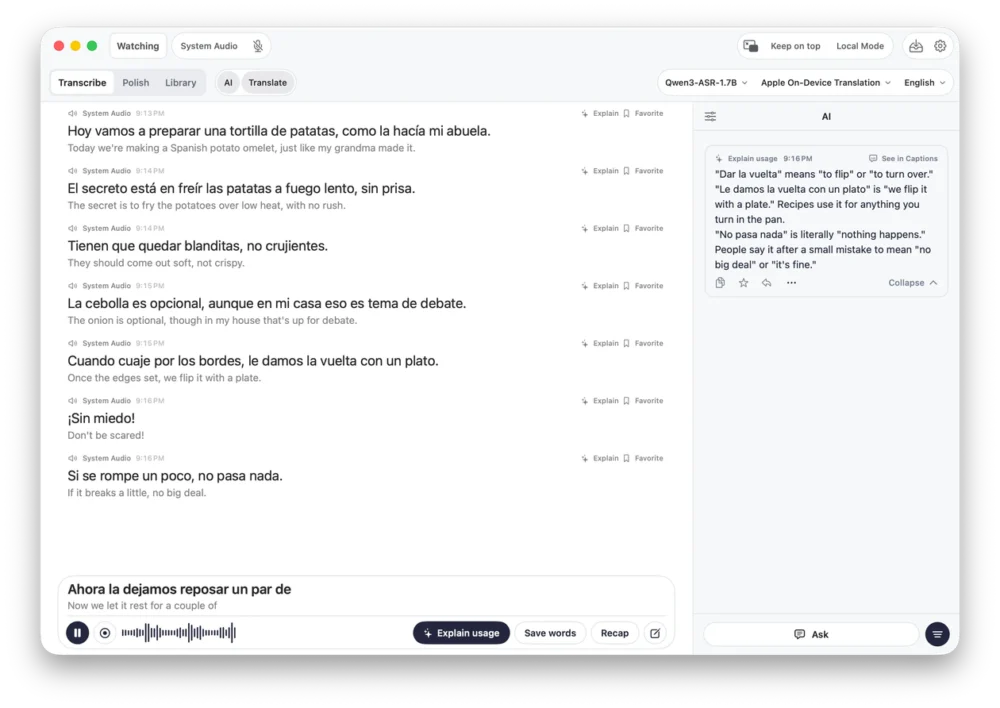Click translation 'They should come out soft, not crispy.'
The height and width of the screenshot is (708, 1000).
tap(156, 263)
